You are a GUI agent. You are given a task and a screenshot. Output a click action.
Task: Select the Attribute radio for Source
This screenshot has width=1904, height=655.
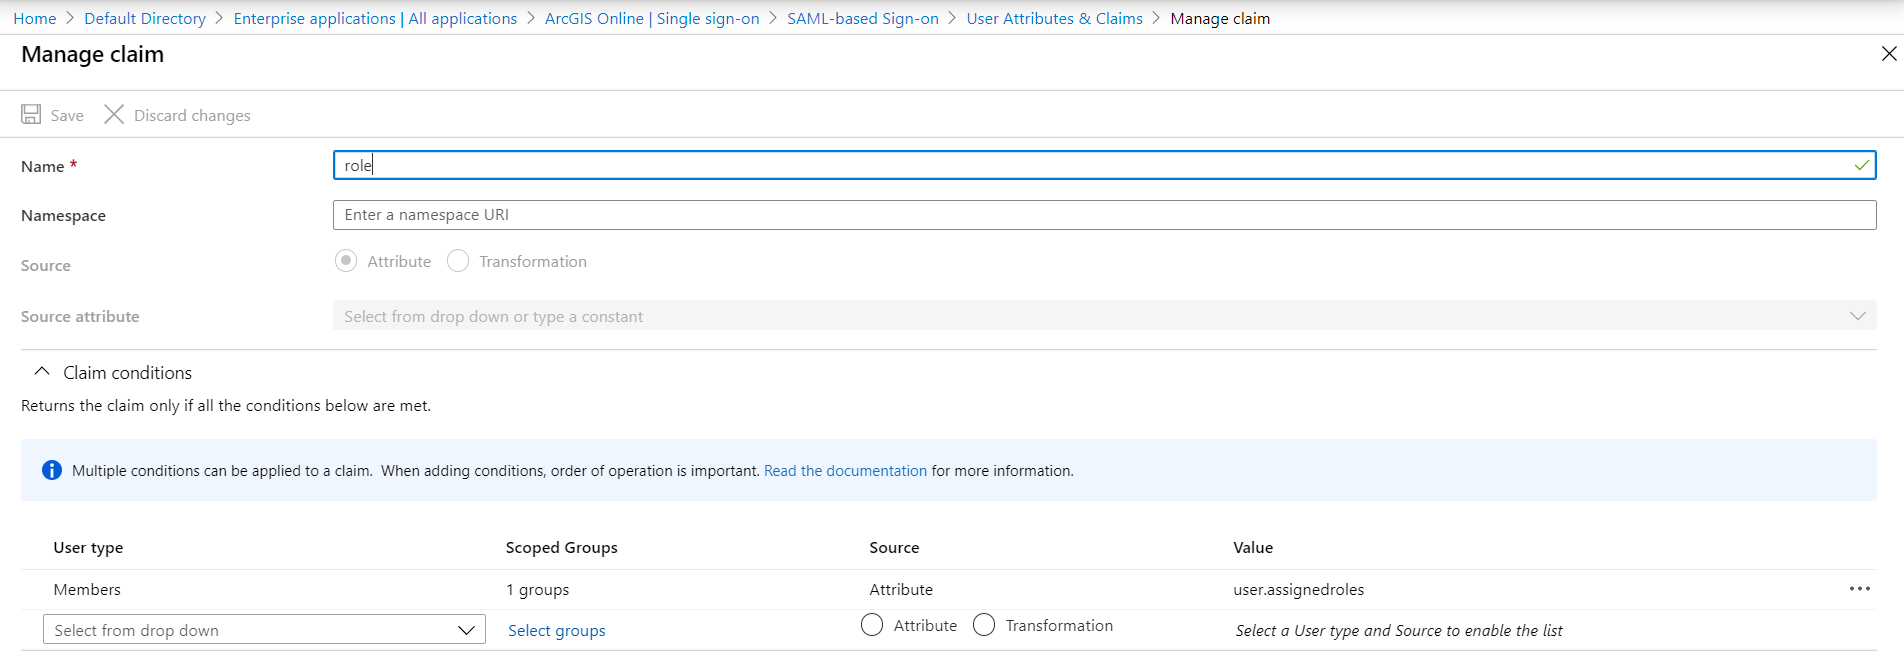pyautogui.click(x=346, y=261)
